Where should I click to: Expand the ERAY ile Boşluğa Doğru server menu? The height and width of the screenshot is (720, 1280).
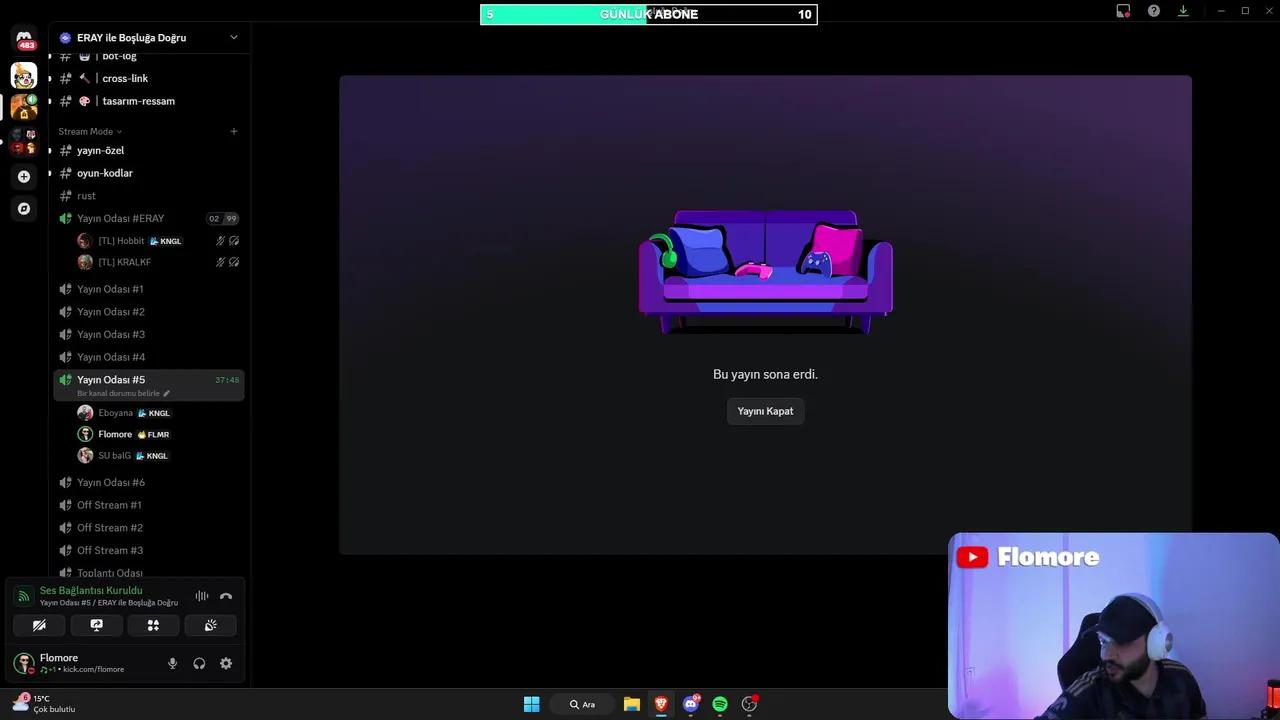tap(150, 37)
